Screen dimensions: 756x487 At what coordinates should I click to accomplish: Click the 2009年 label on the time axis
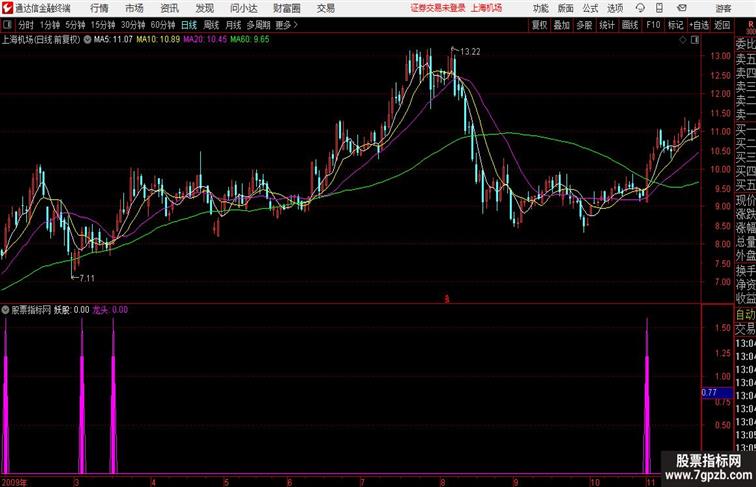[15, 482]
